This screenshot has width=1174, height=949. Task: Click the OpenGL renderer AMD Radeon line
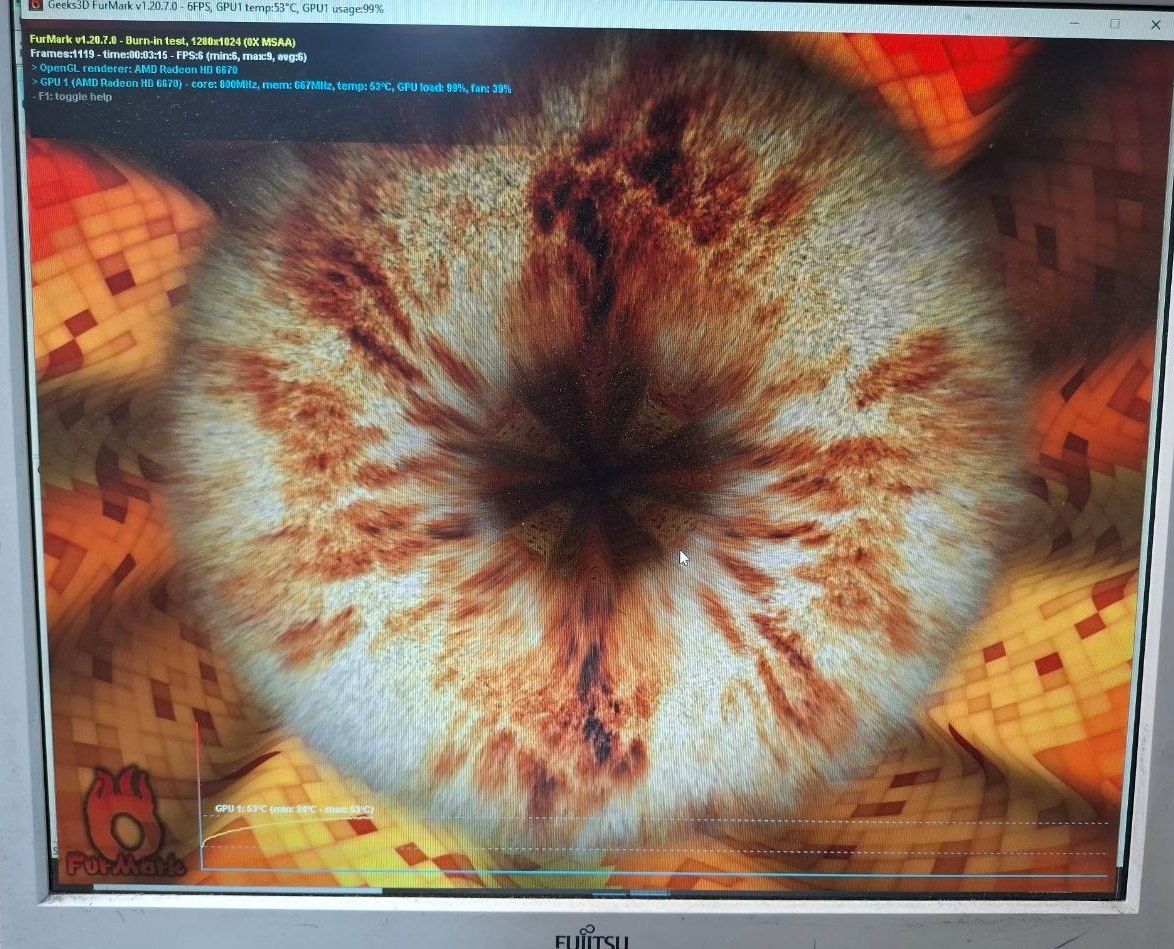(x=135, y=69)
